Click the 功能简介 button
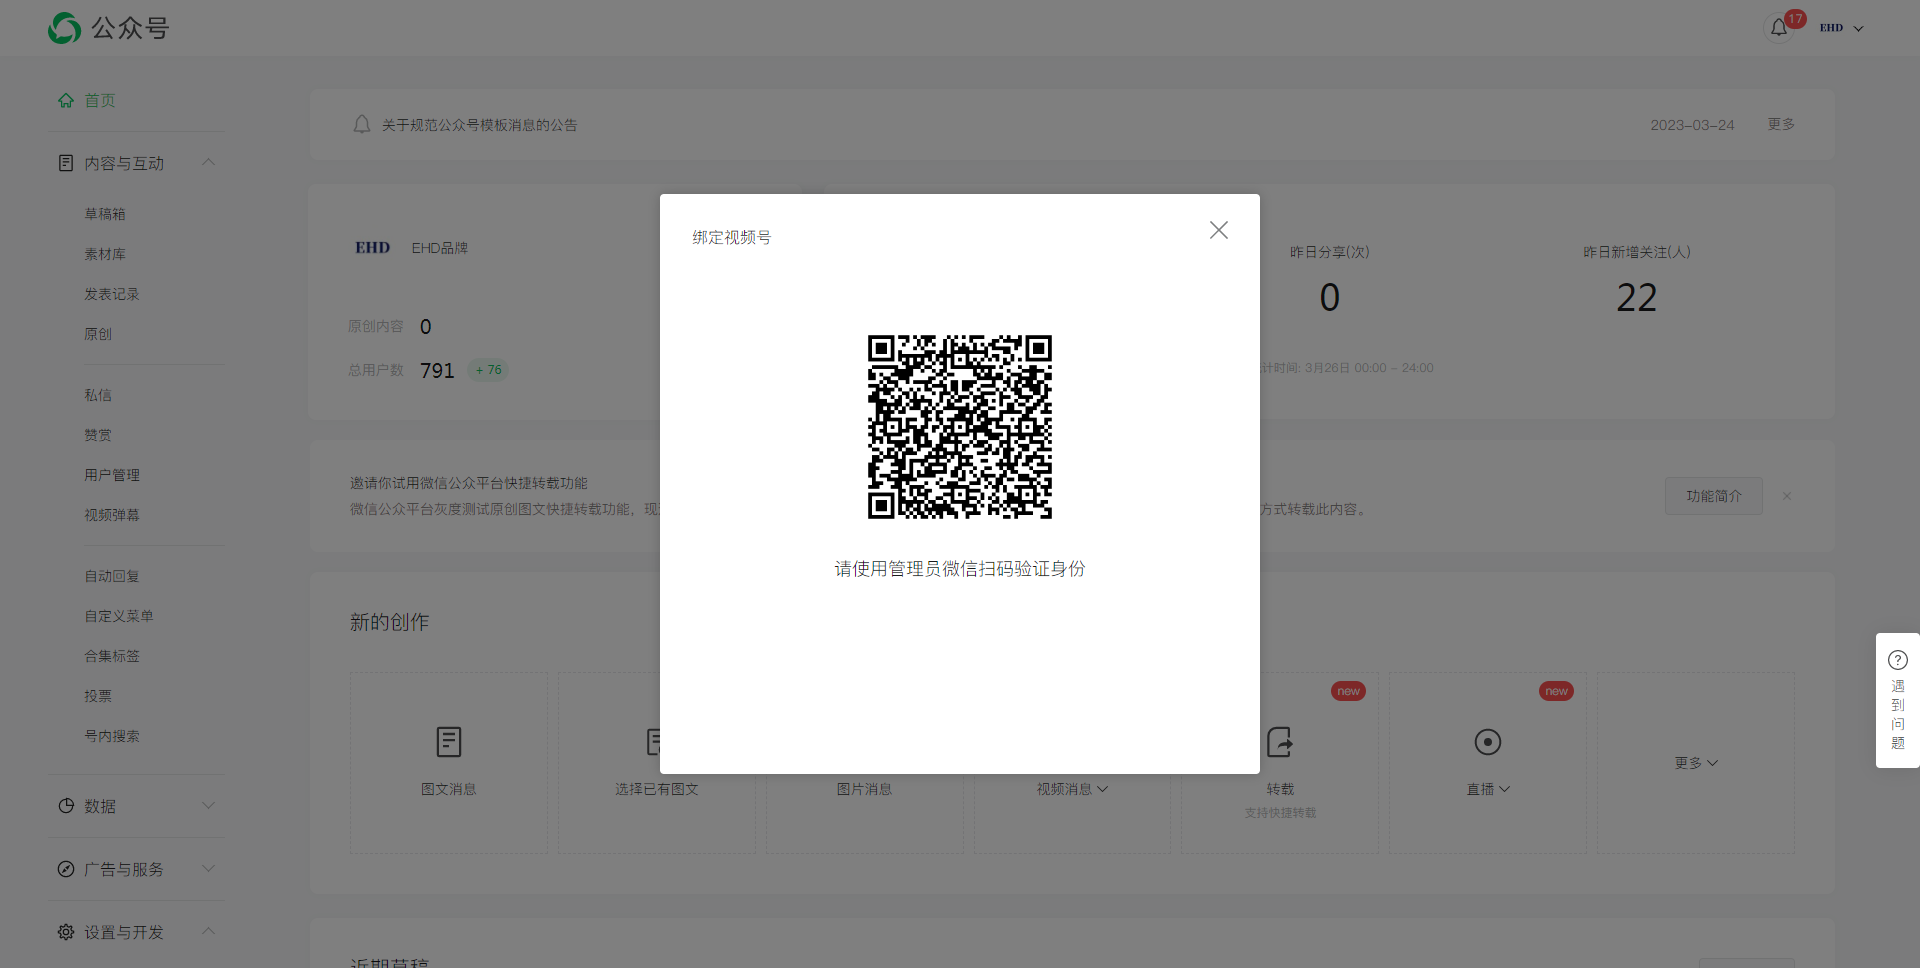 [x=1714, y=496]
